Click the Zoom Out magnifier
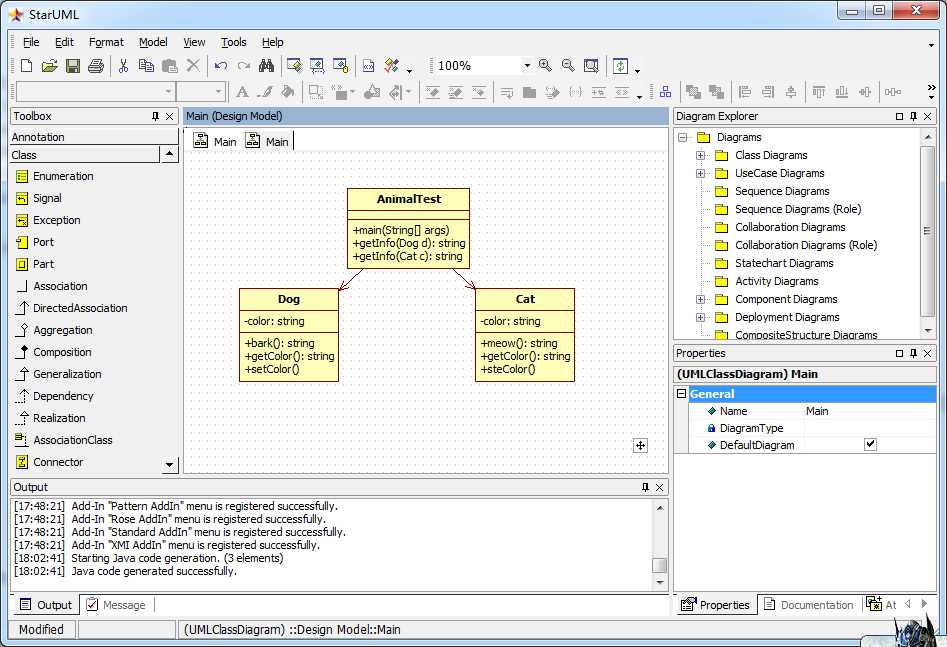Viewport: 947px width, 647px height. click(x=568, y=65)
